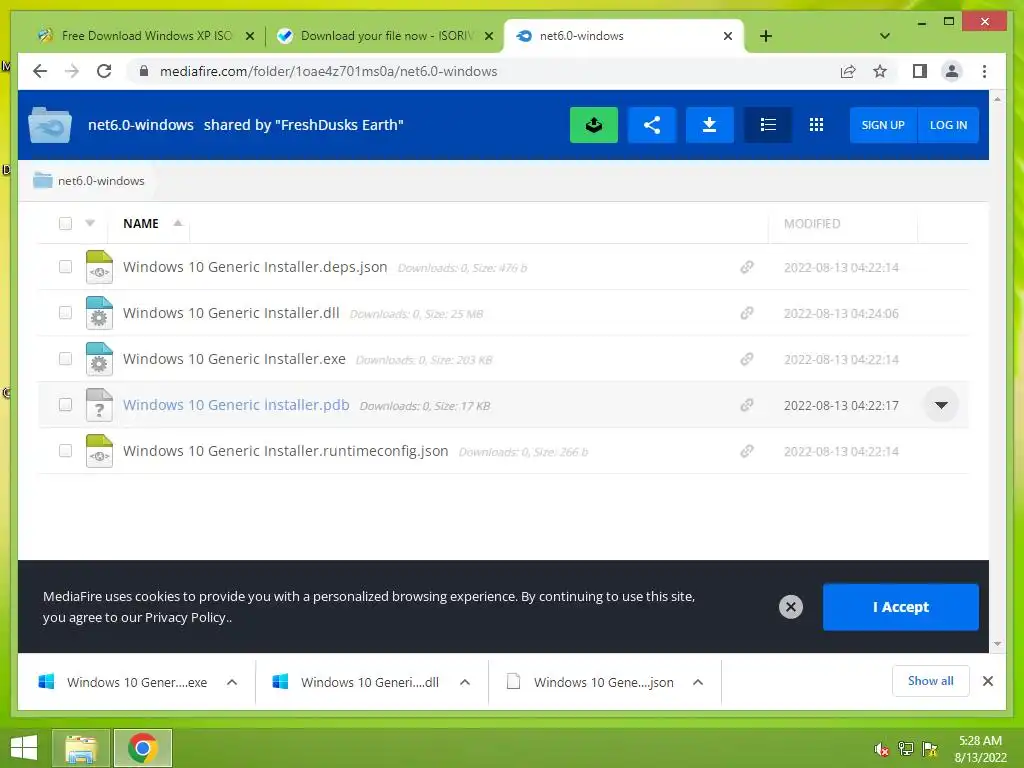Share this page from the address bar
The width and height of the screenshot is (1024, 768).
pos(848,71)
